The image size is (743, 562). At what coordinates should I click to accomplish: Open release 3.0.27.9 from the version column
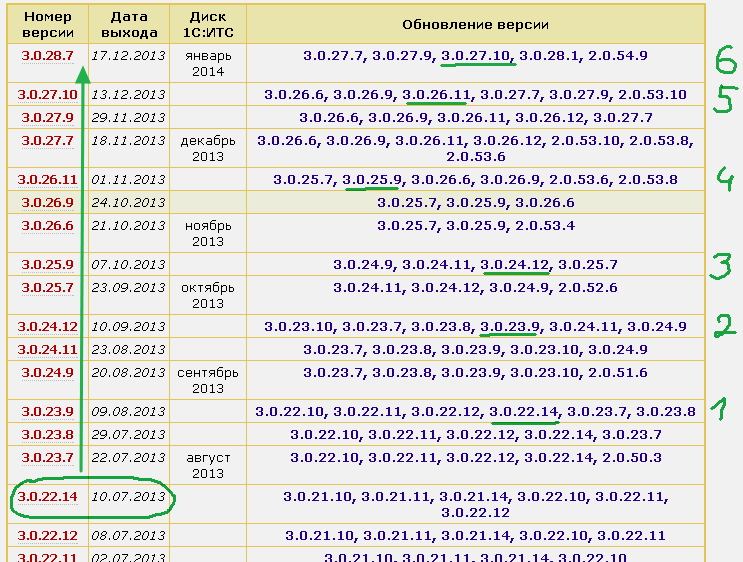click(47, 118)
